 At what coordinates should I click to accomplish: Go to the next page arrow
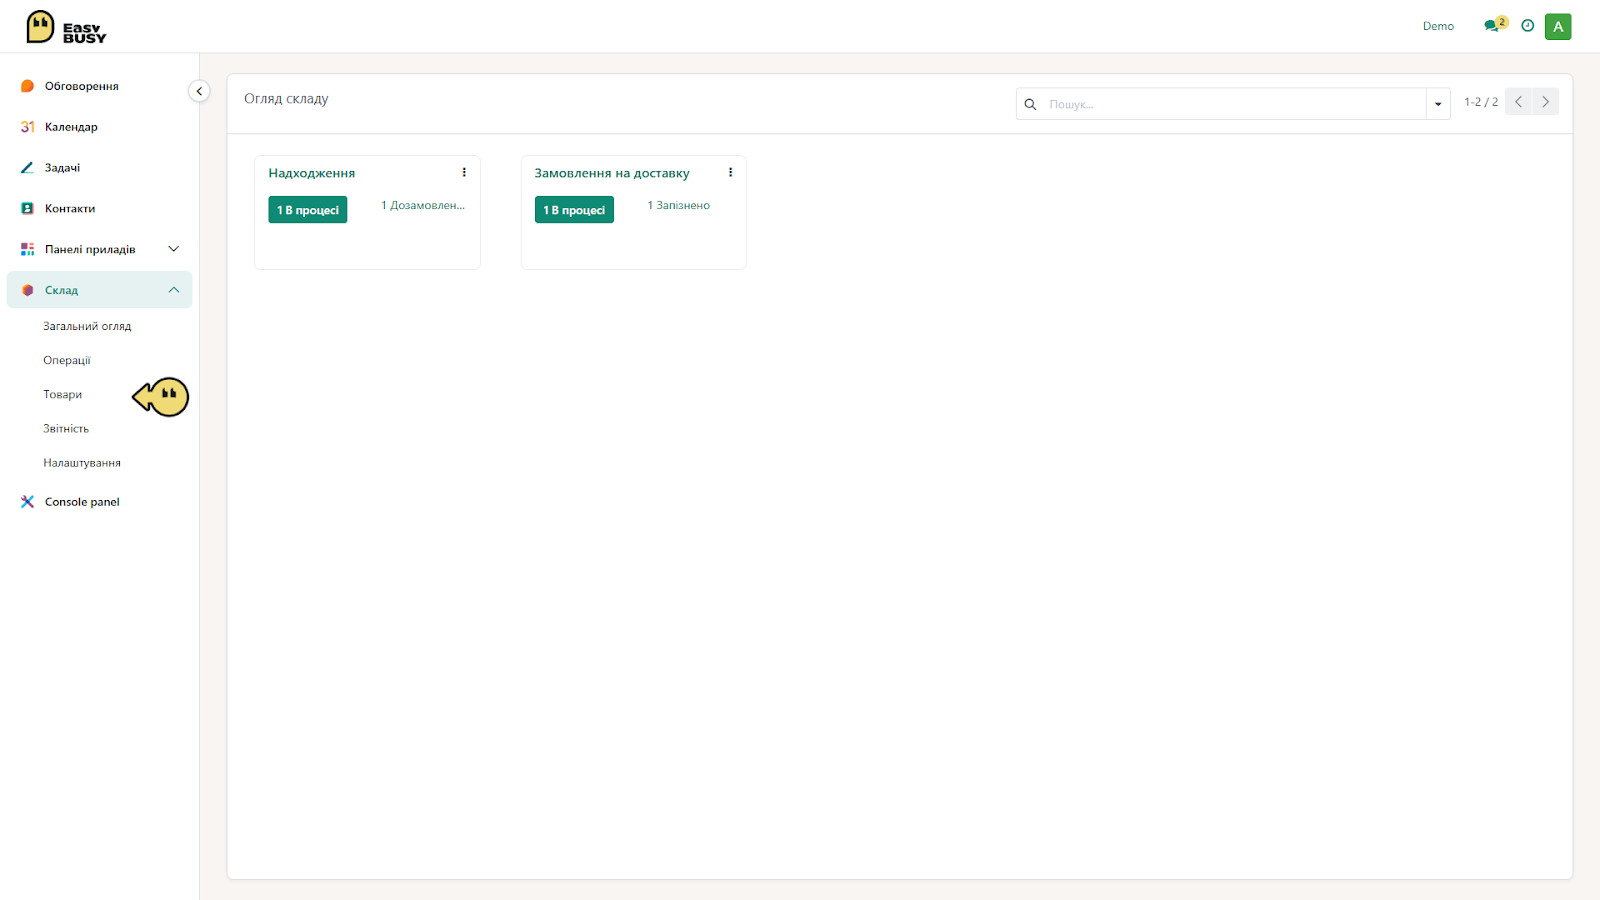coord(1546,102)
